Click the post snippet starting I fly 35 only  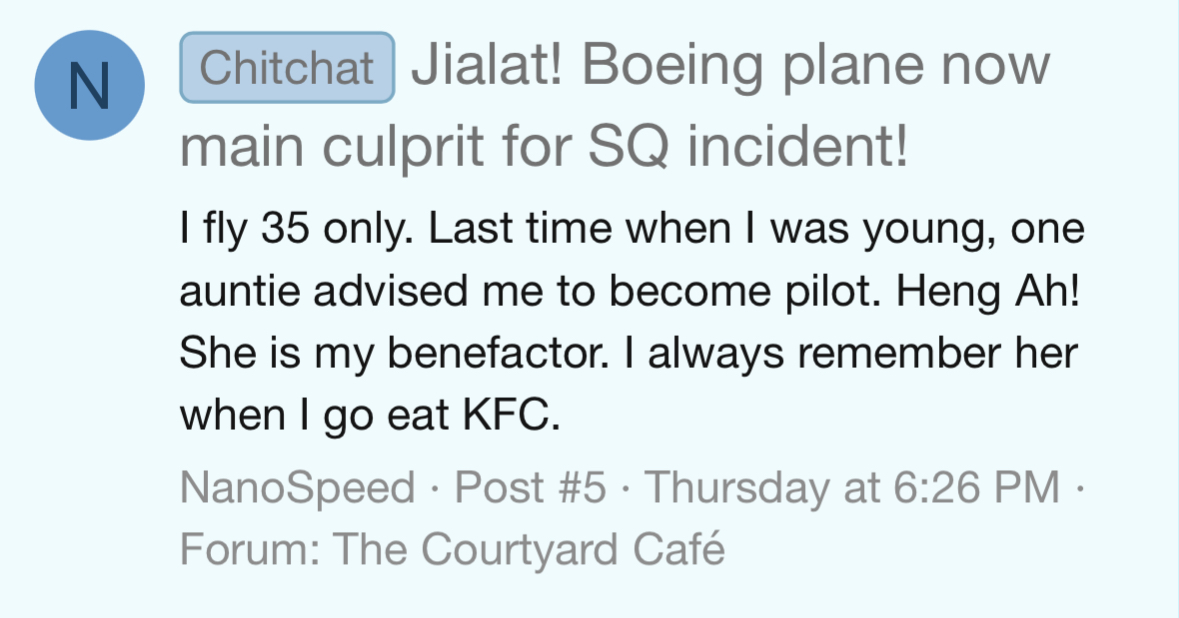632,322
